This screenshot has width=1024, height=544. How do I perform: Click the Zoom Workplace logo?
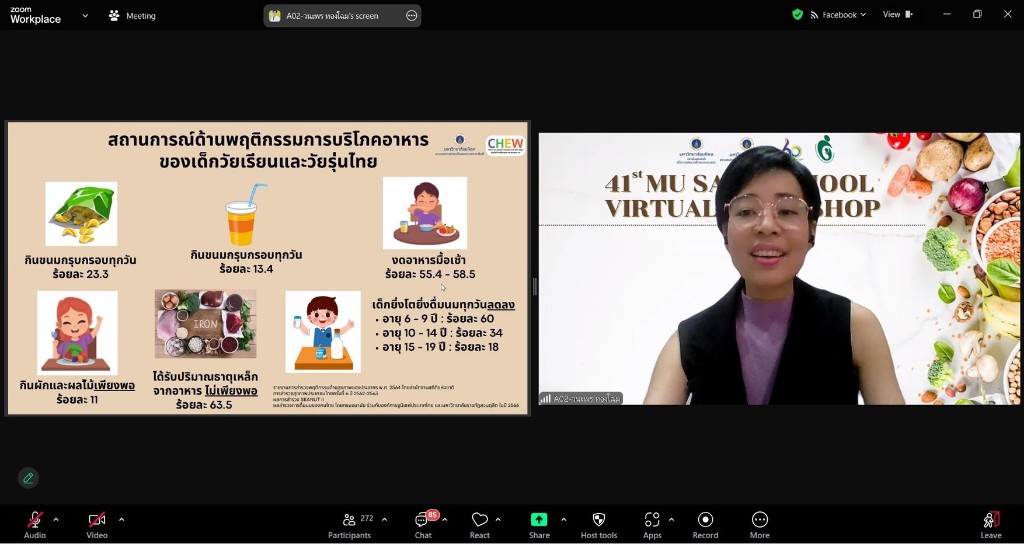tap(35, 16)
